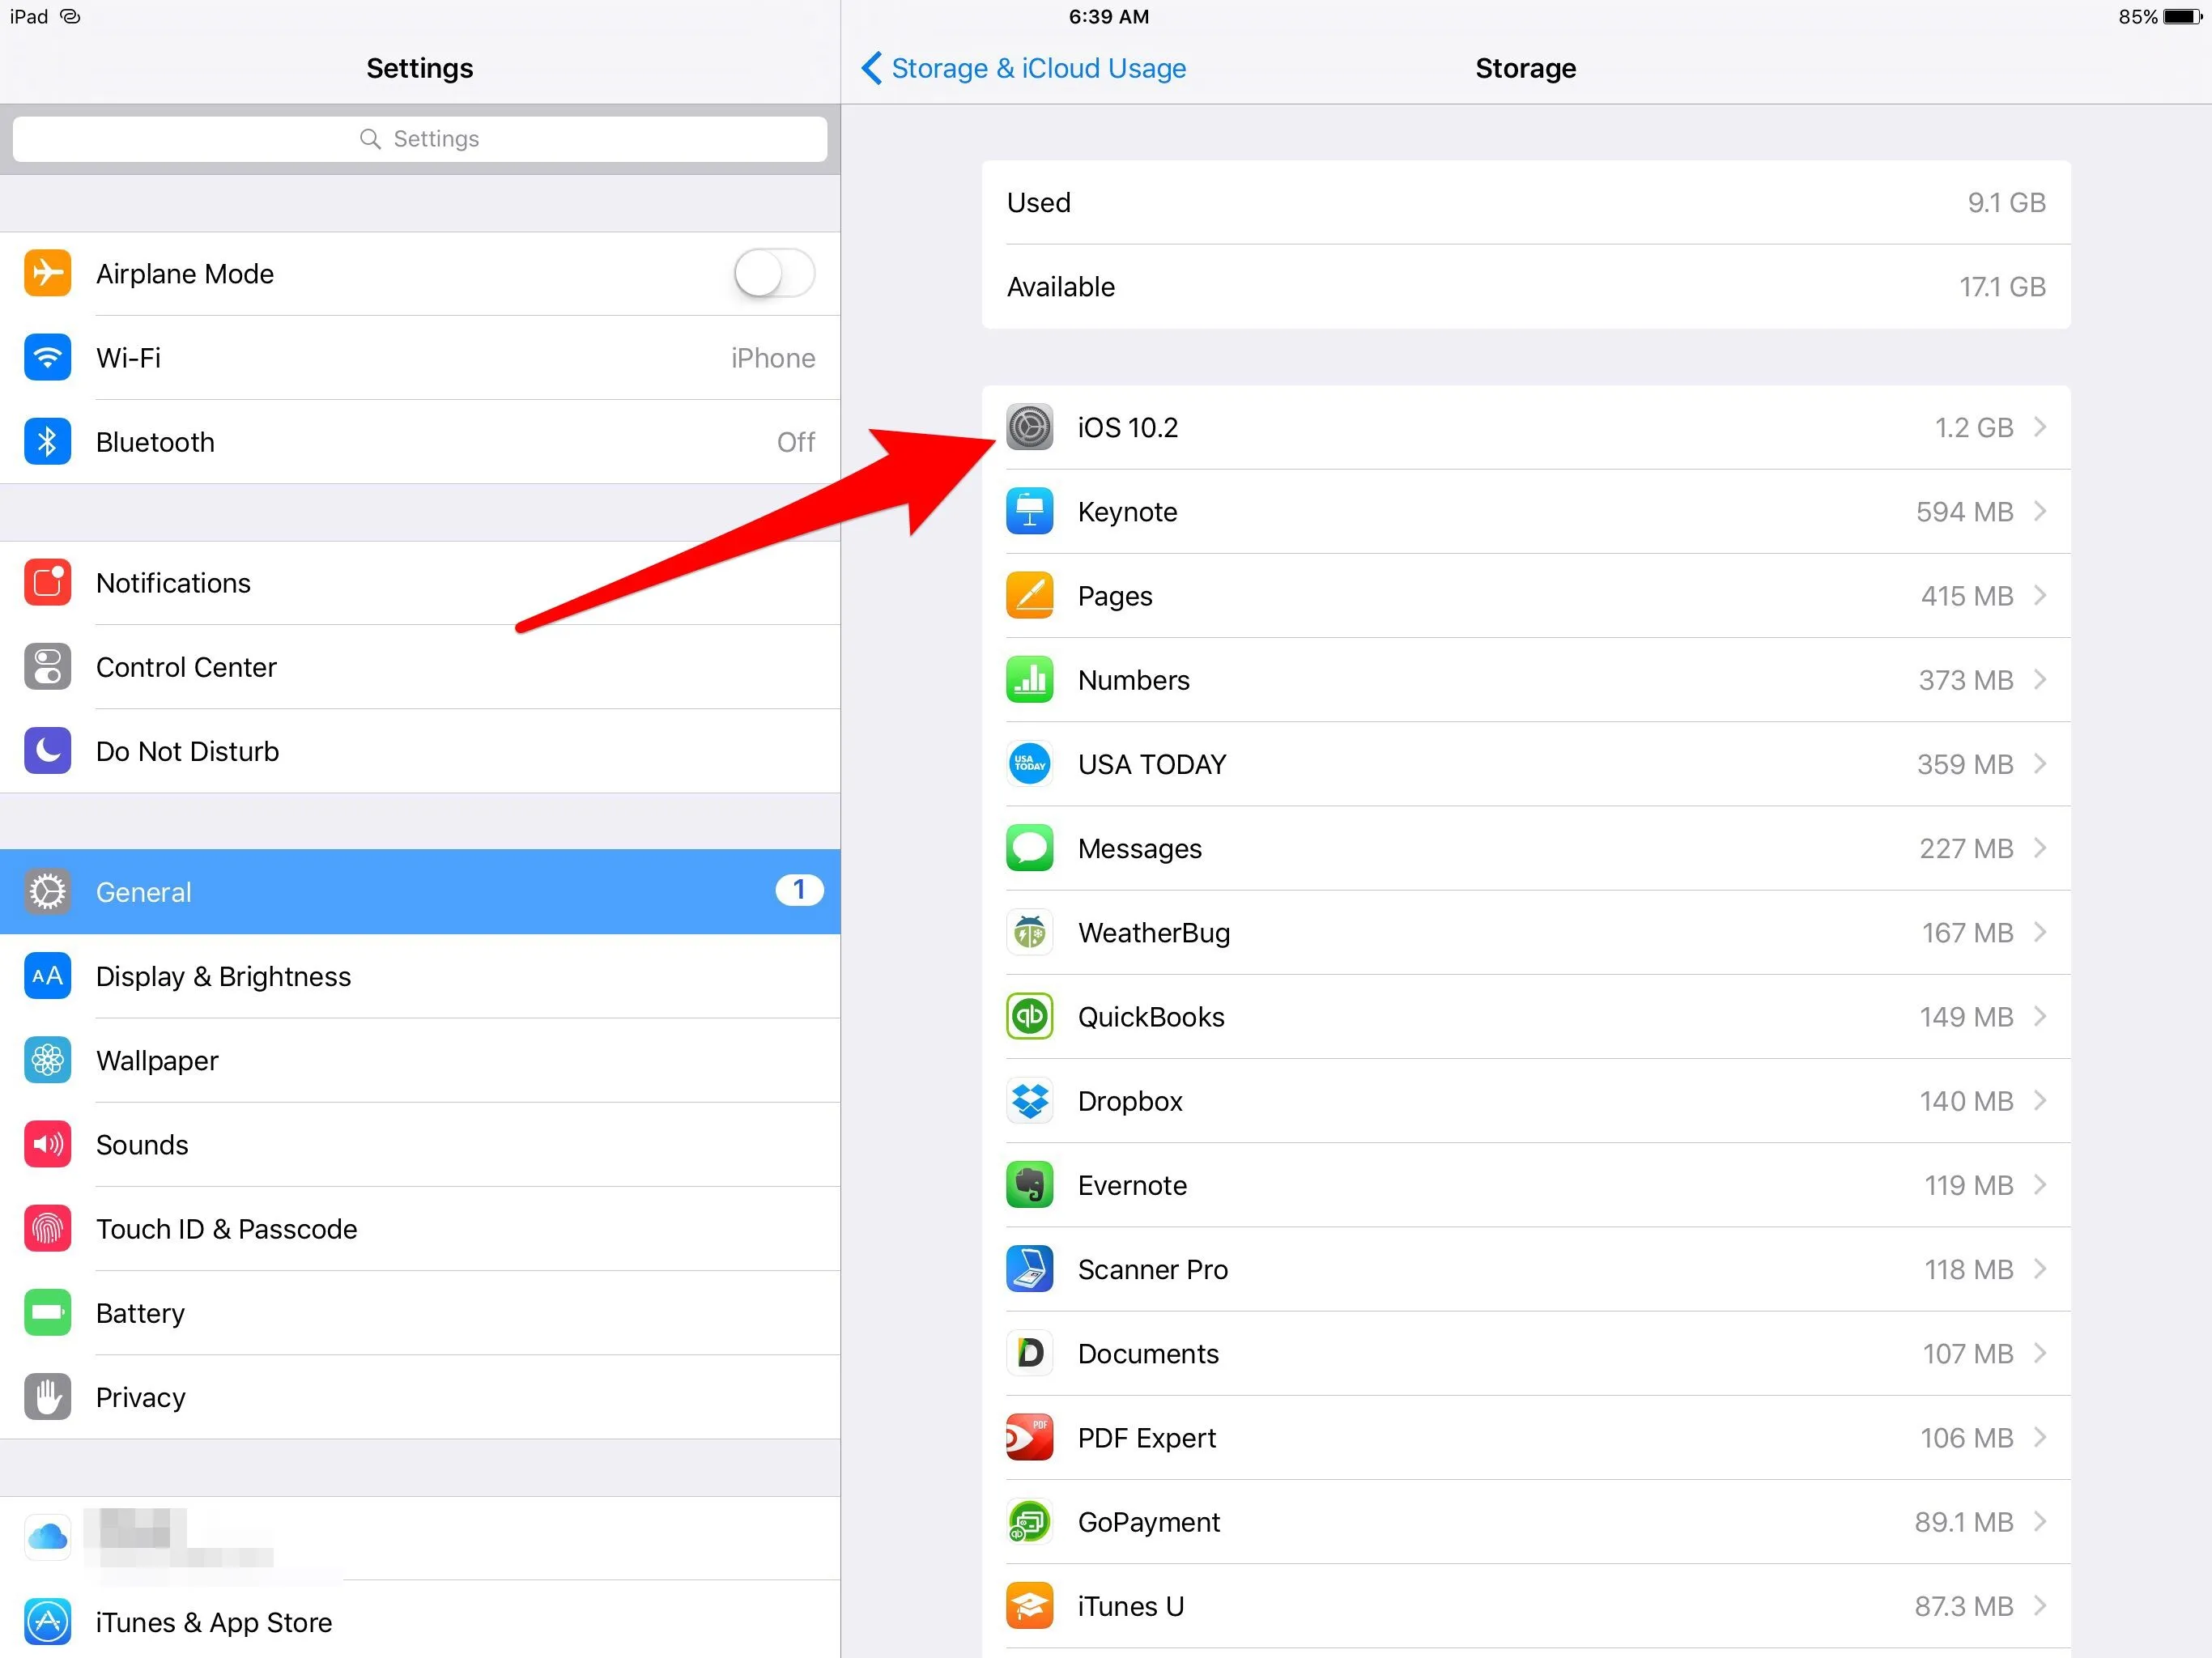The height and width of the screenshot is (1658, 2212).
Task: Open Pages storage details chevron
Action: click(x=2040, y=596)
